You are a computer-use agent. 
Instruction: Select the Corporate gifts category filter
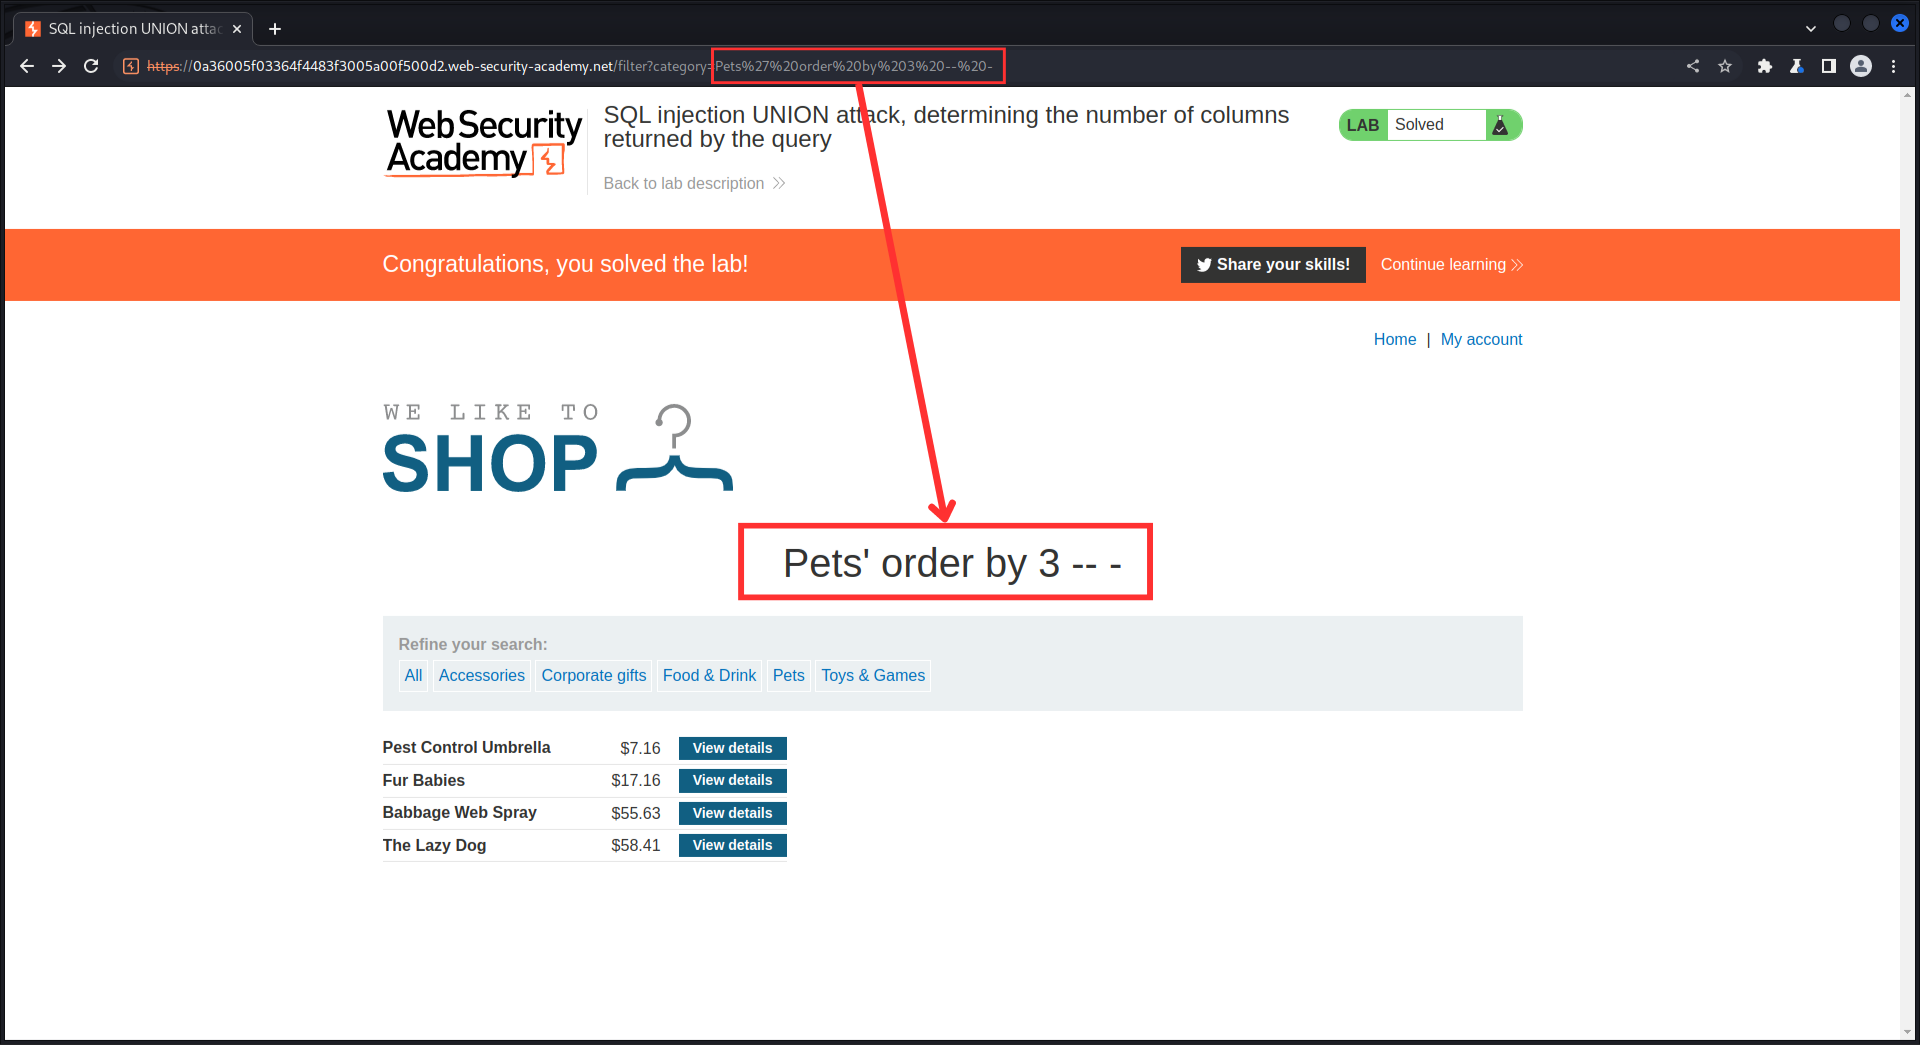[x=593, y=676]
